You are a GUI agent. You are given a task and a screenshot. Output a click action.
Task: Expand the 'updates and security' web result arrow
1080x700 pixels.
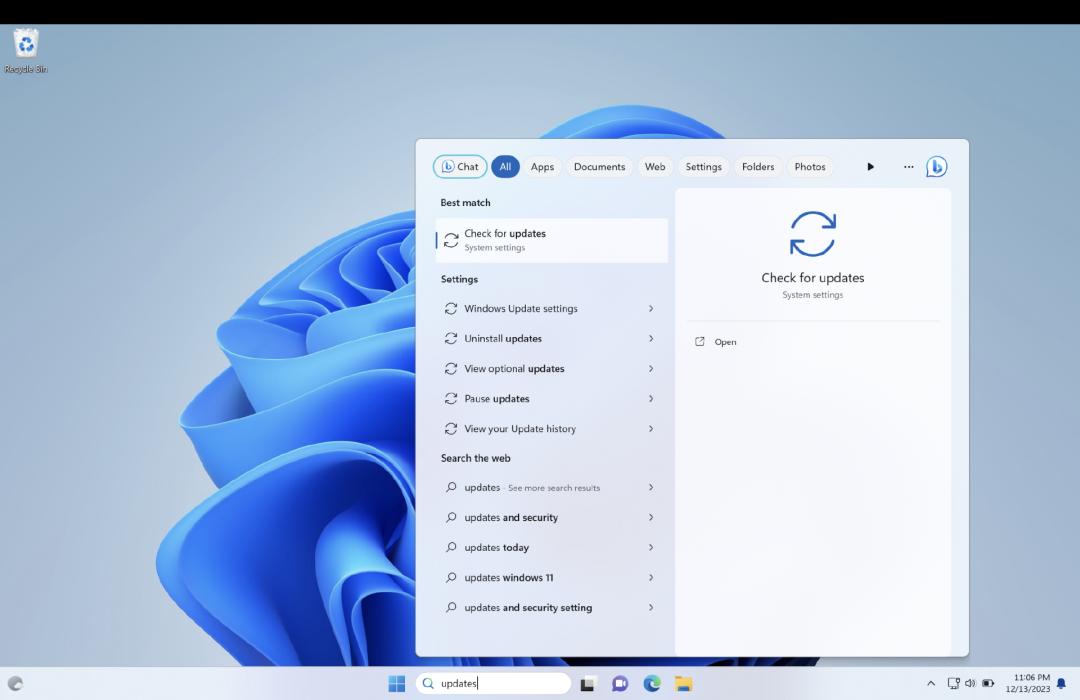tap(651, 518)
